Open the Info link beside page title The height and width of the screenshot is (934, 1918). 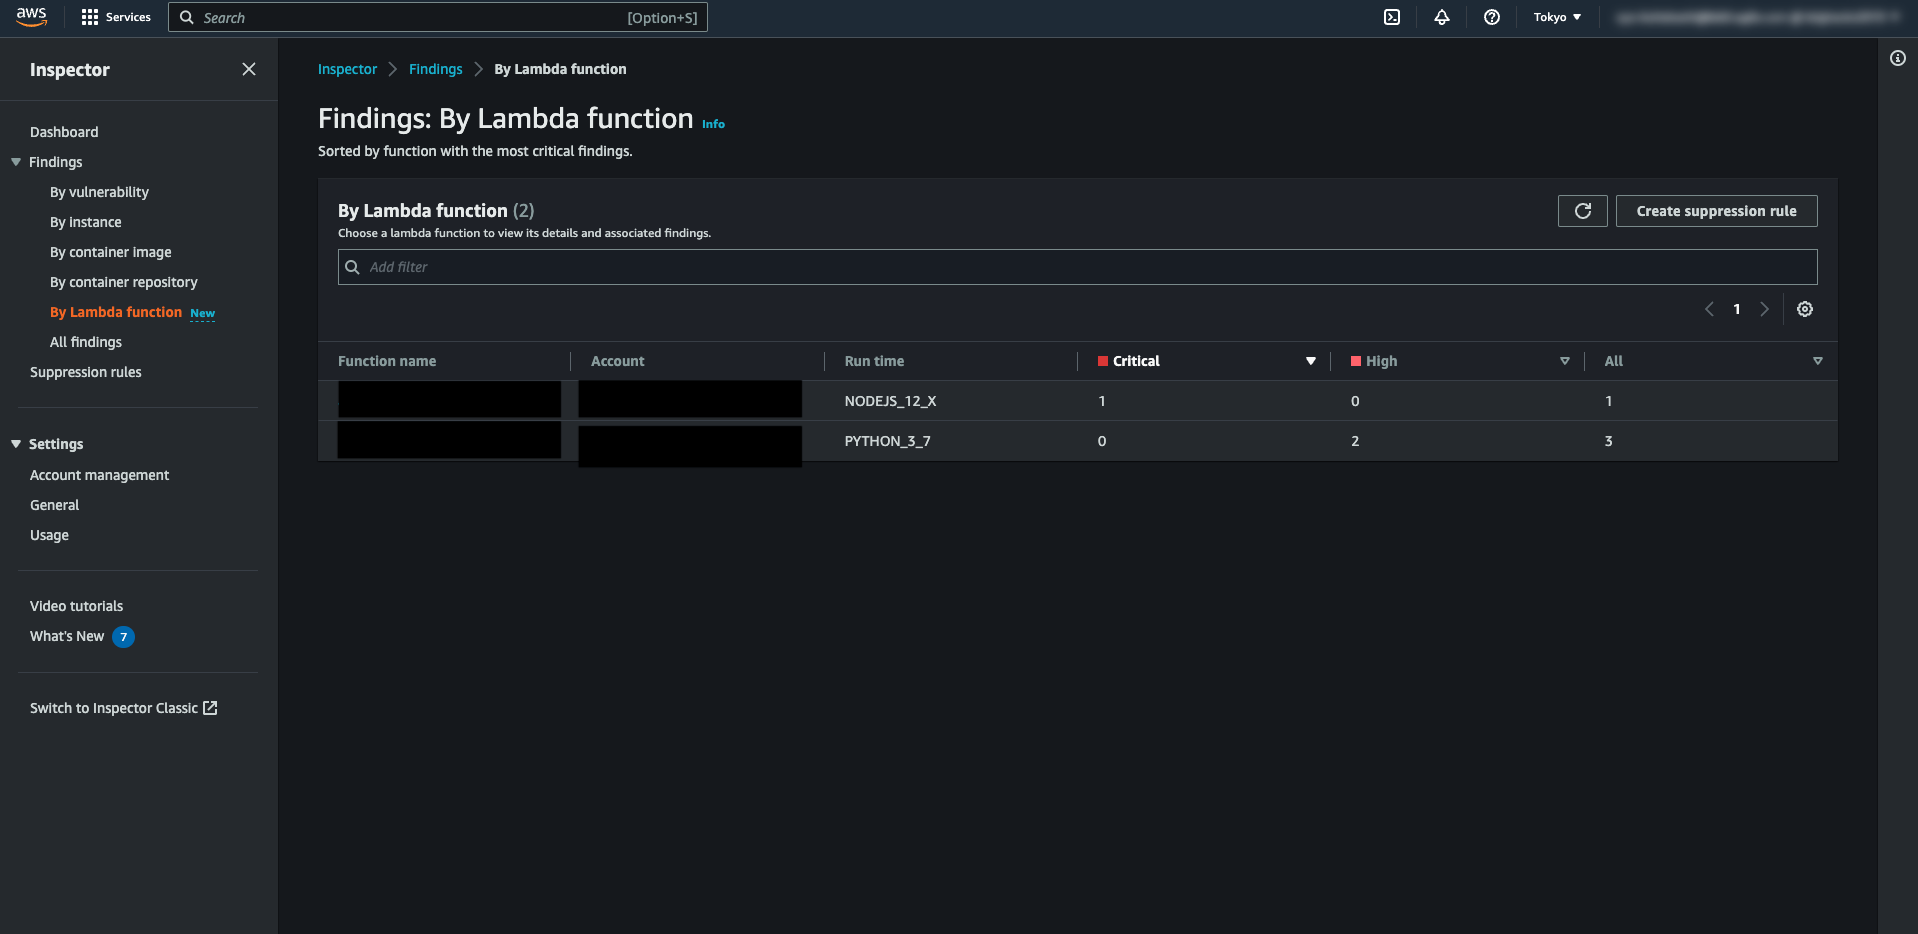pyautogui.click(x=713, y=124)
